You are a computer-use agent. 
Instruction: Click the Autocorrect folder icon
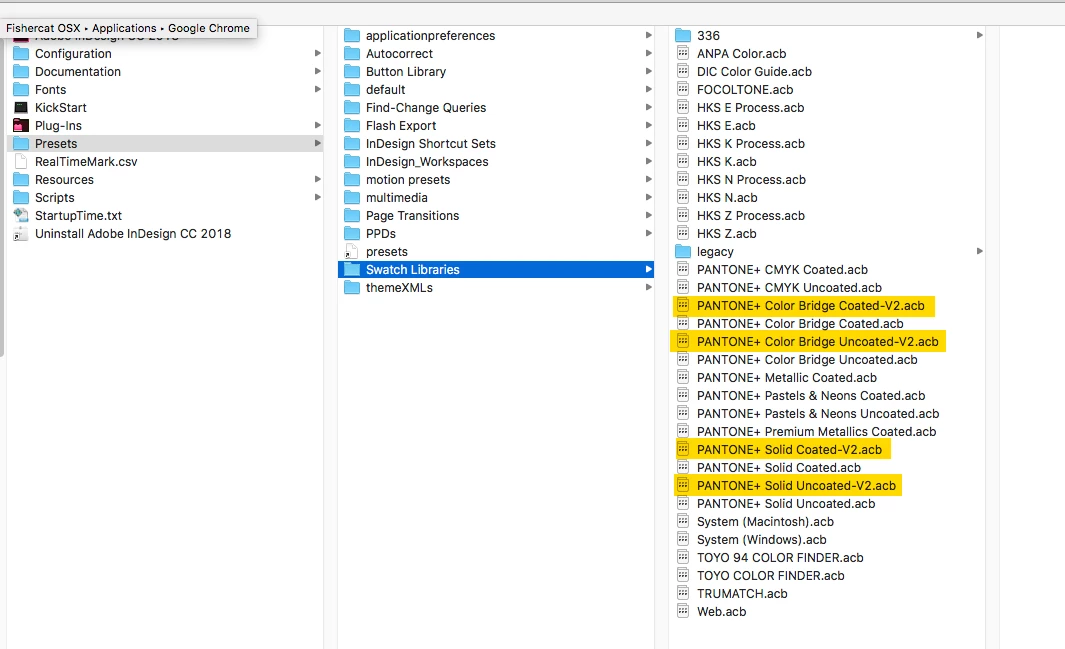click(x=352, y=54)
